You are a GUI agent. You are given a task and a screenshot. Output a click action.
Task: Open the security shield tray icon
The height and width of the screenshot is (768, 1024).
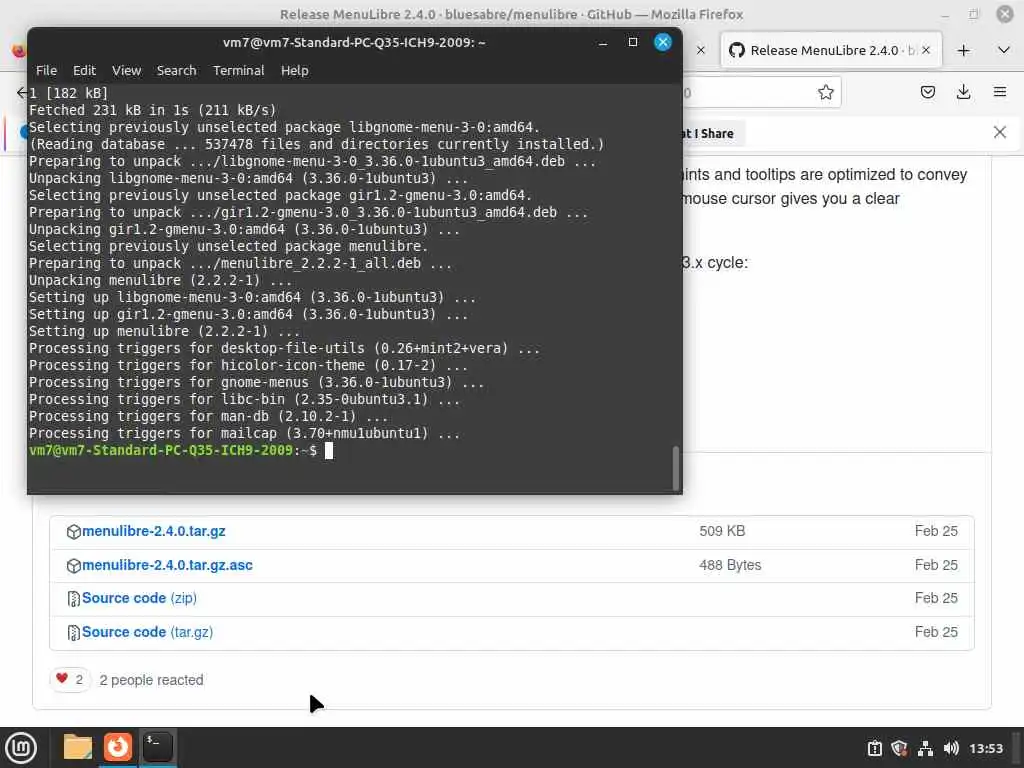tap(899, 748)
